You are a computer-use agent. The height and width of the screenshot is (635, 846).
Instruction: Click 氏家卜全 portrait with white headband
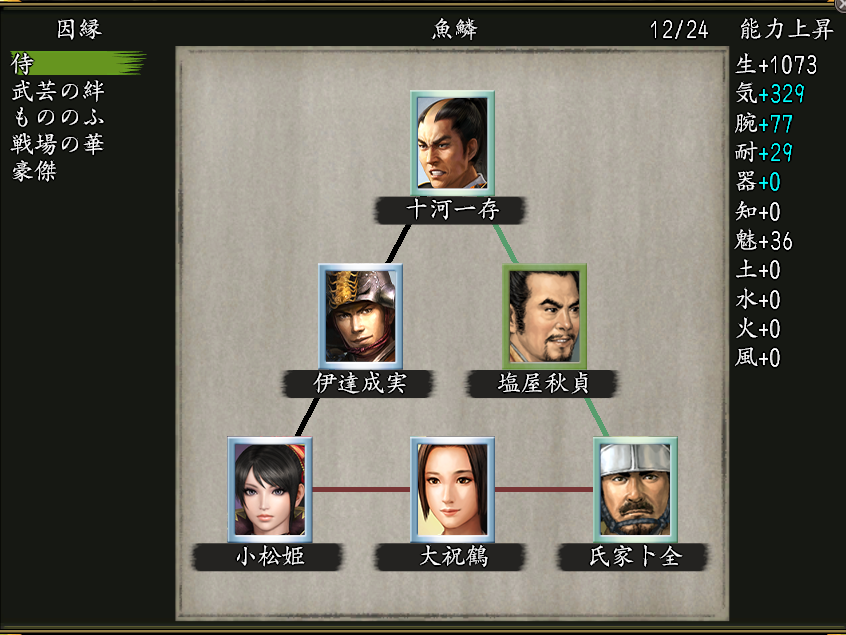coord(635,489)
